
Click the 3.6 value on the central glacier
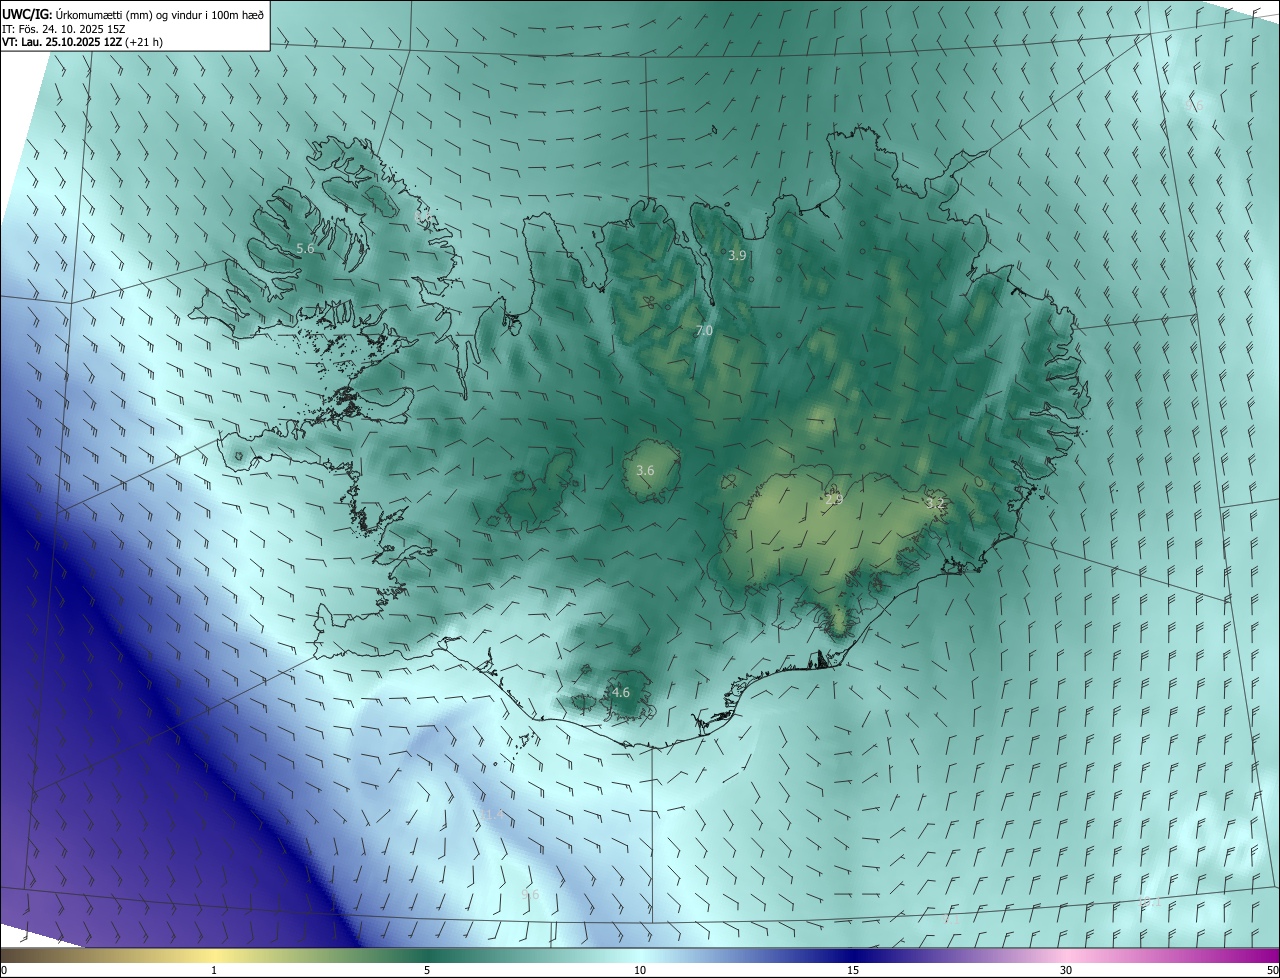coord(645,470)
